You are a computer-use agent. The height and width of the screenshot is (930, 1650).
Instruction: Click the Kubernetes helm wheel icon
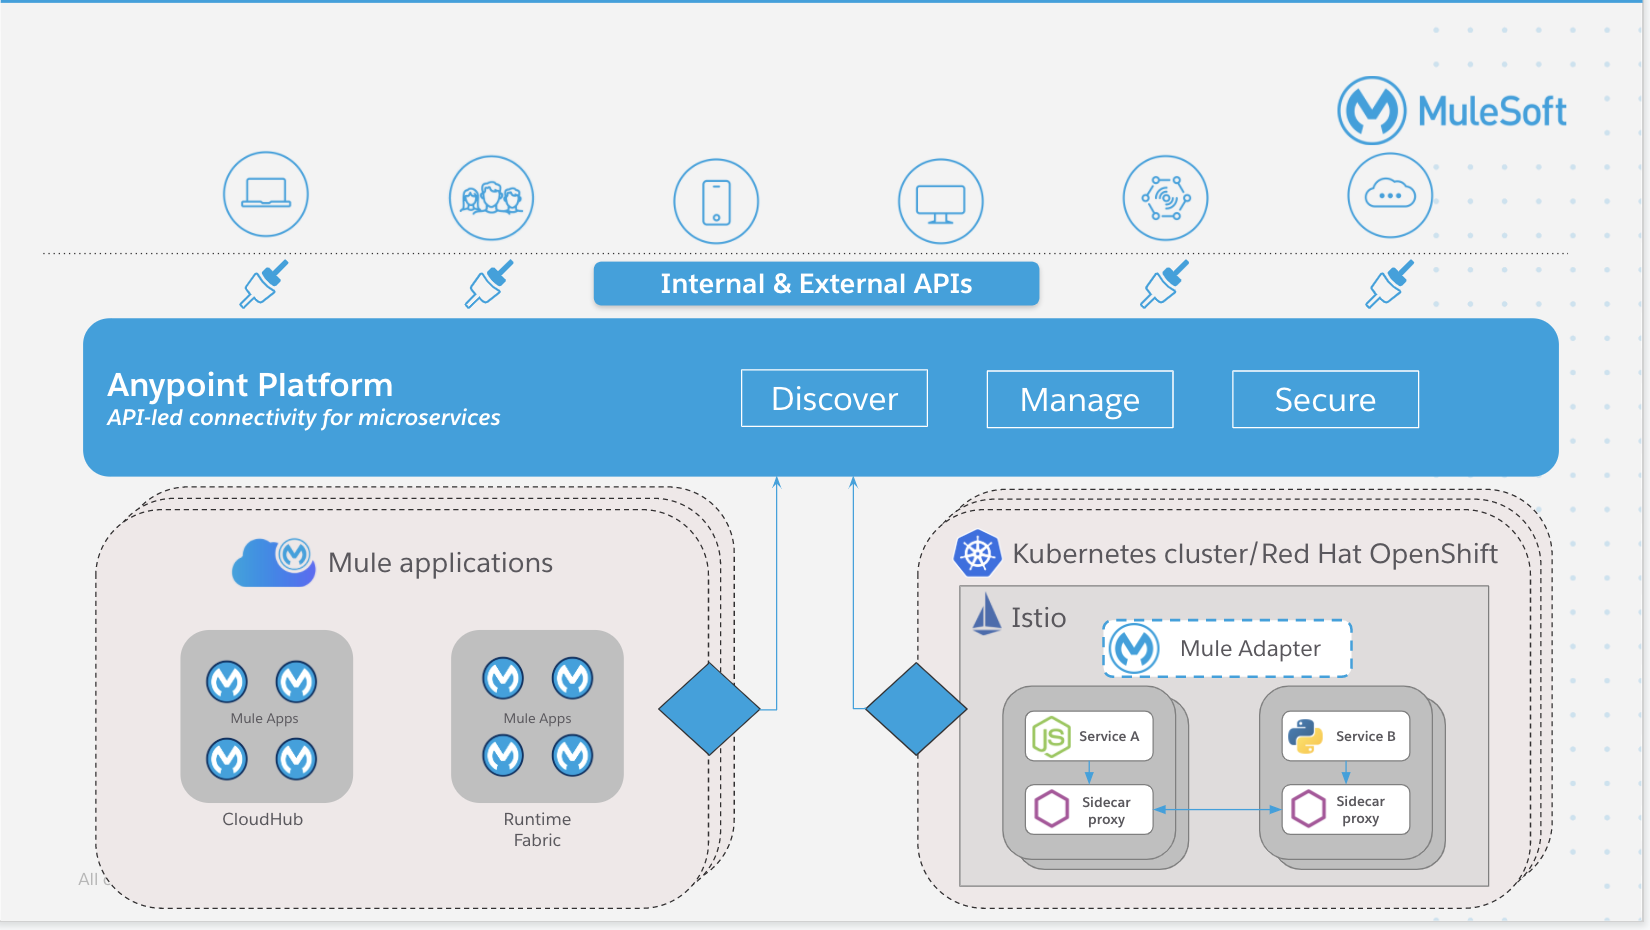[x=977, y=553]
